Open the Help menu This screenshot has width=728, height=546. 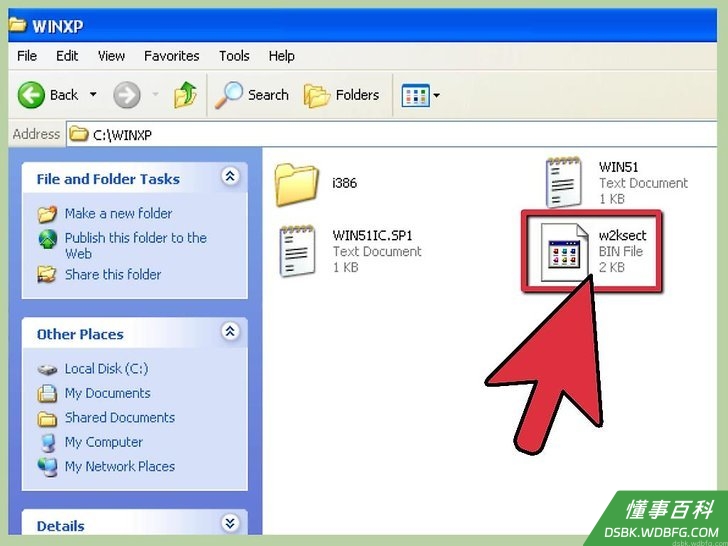(281, 56)
